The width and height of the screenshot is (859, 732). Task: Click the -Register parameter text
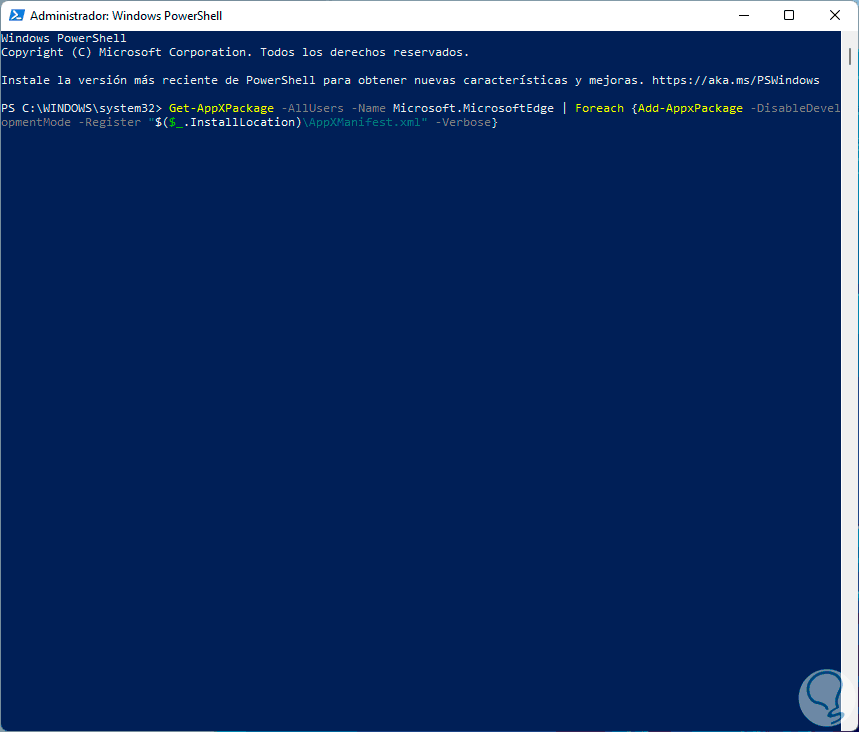pos(110,122)
